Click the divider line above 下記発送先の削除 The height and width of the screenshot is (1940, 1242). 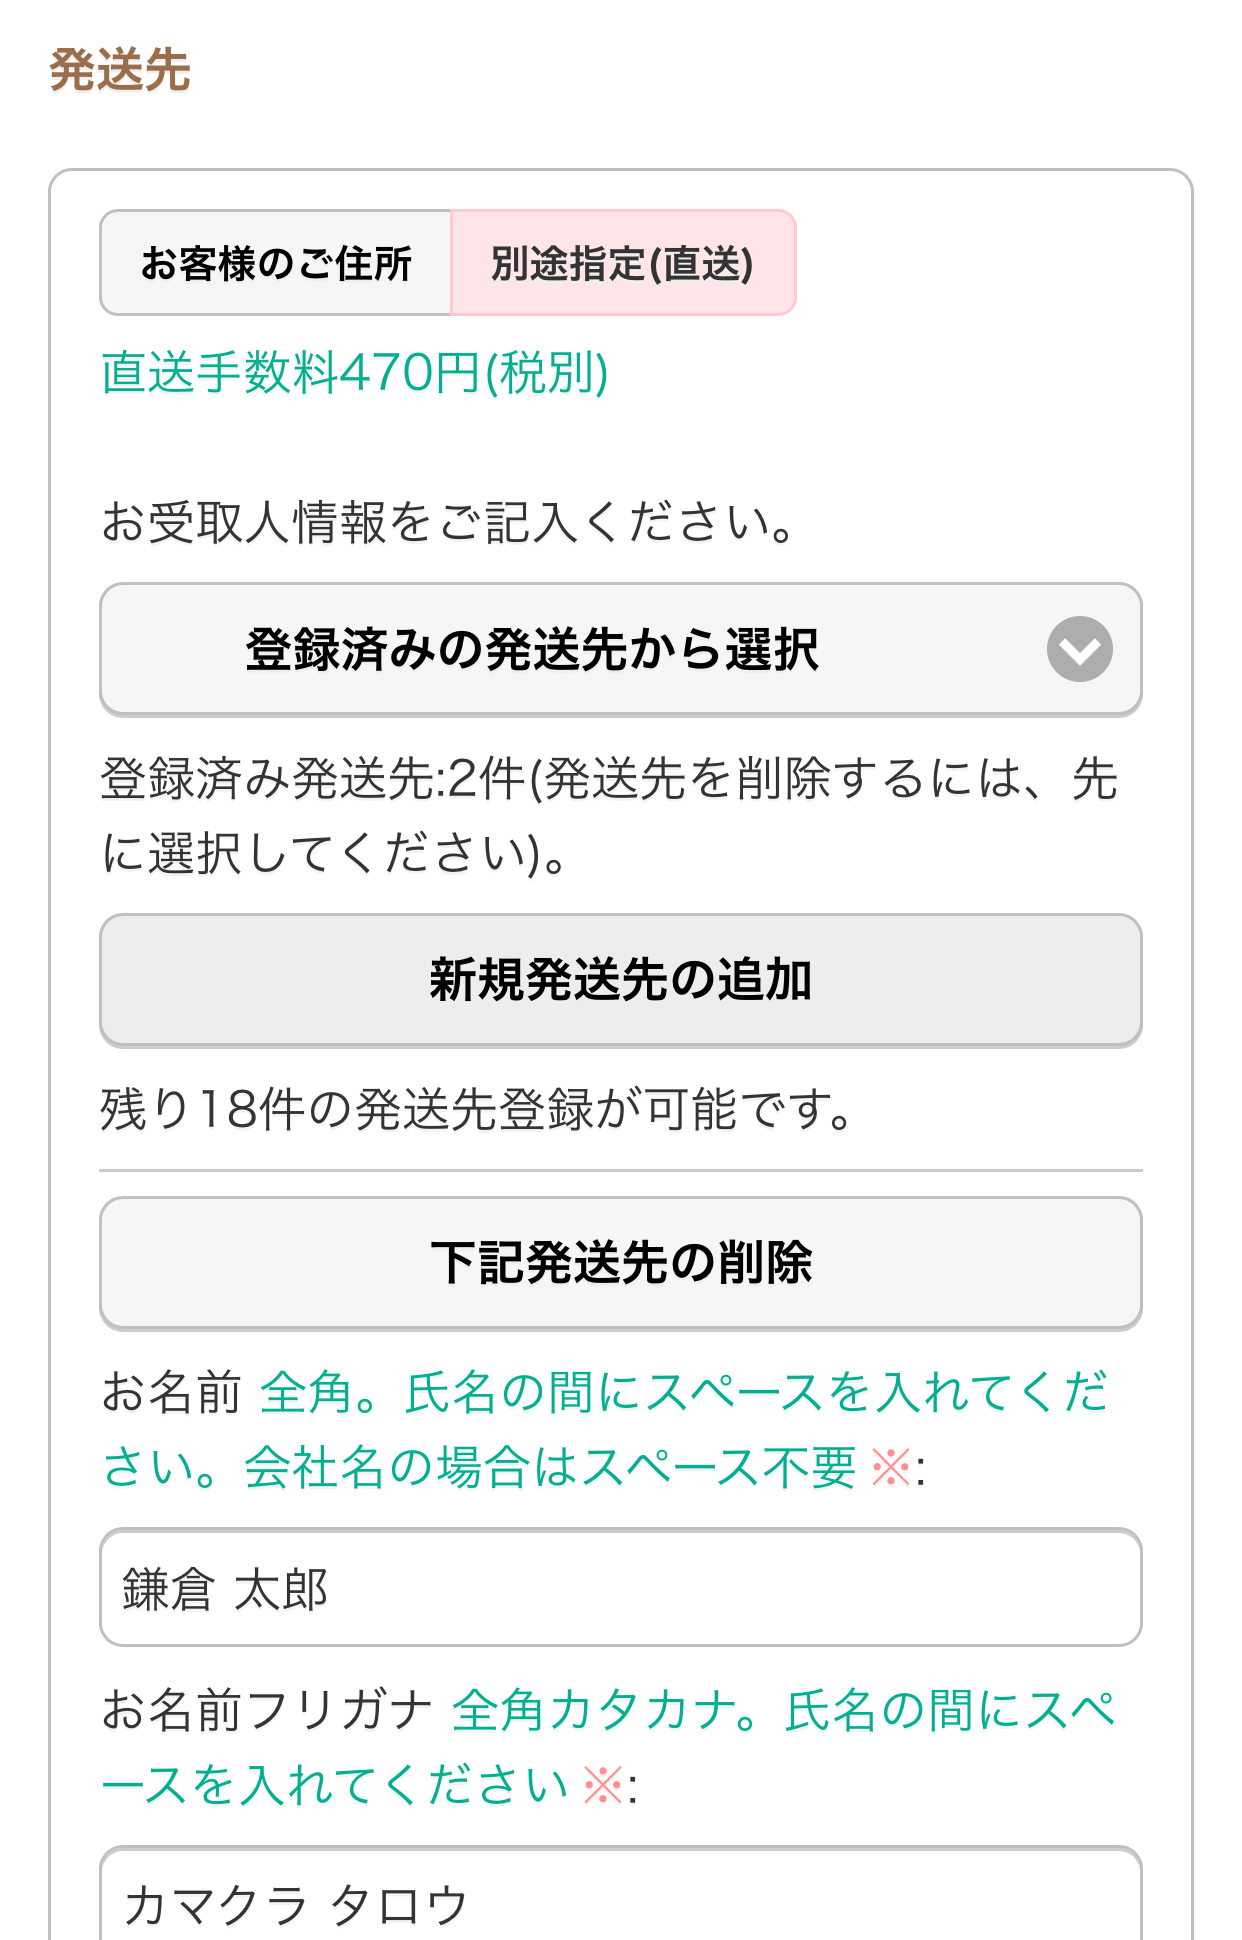pos(620,1170)
